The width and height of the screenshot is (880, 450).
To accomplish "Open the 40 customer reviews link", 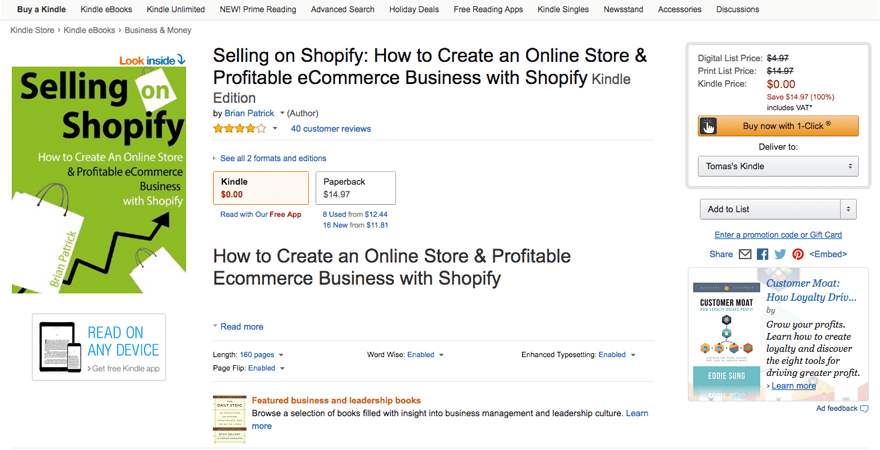I will (x=330, y=128).
